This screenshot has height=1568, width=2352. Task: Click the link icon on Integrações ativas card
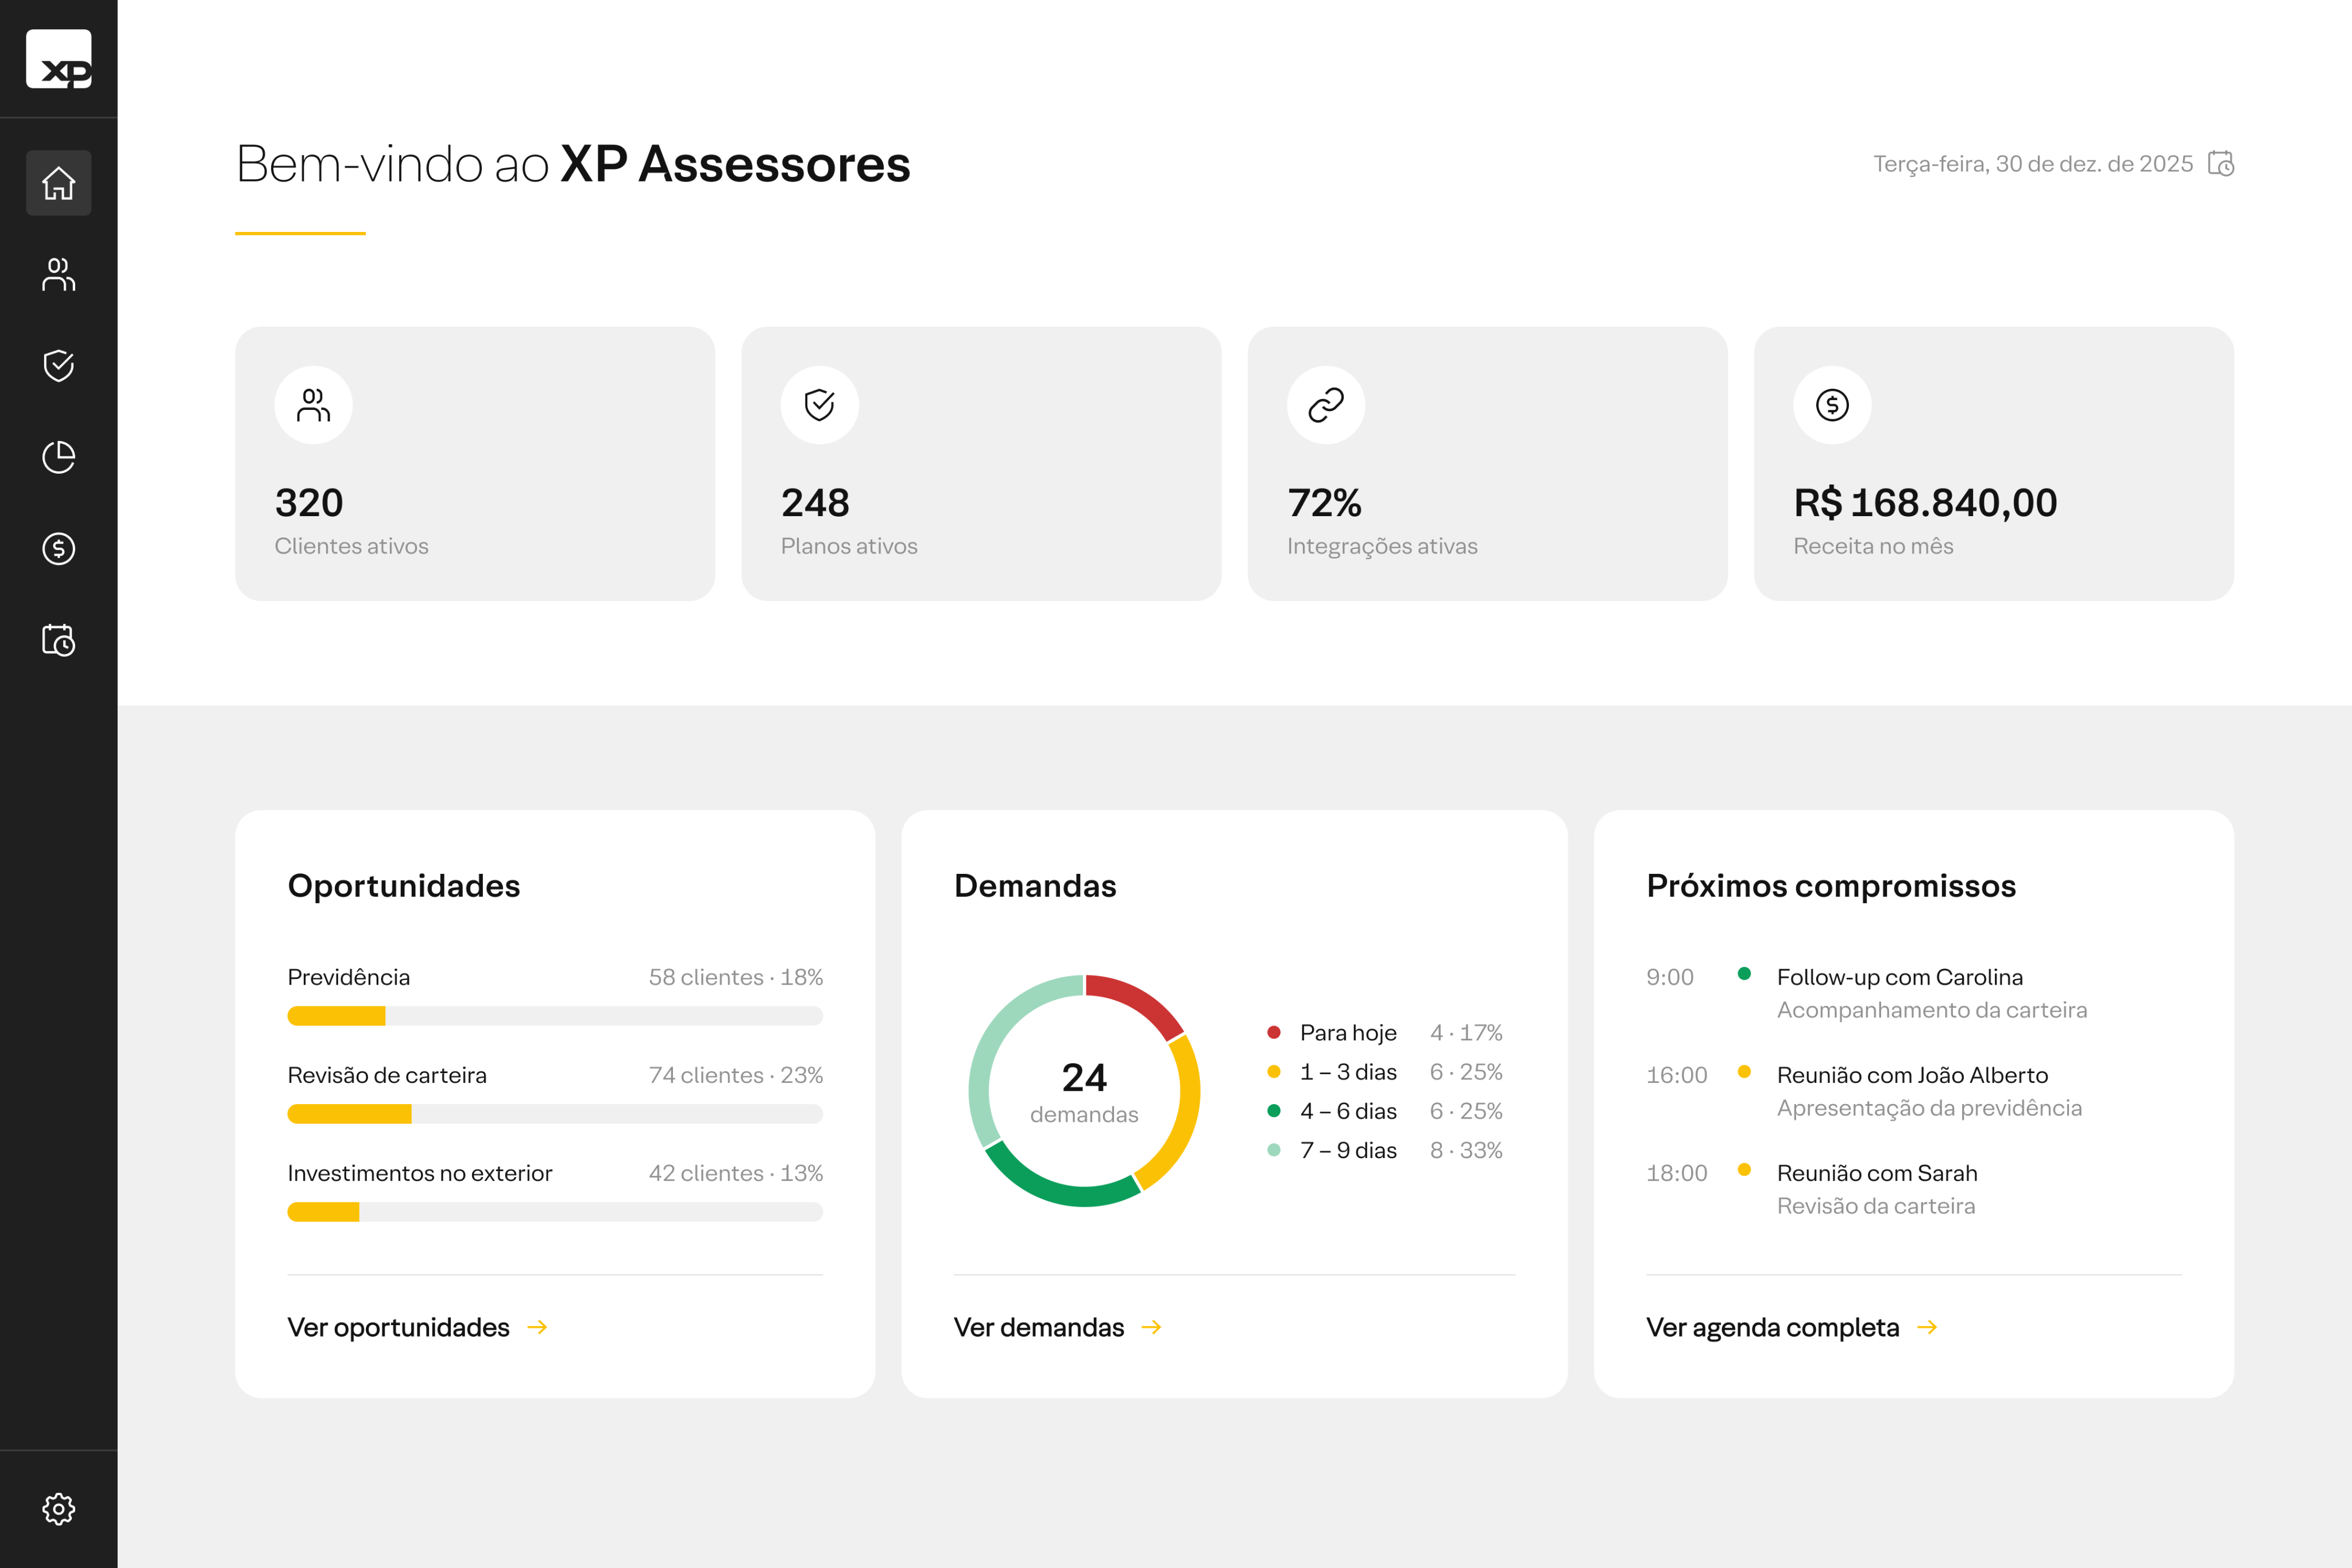tap(1326, 405)
